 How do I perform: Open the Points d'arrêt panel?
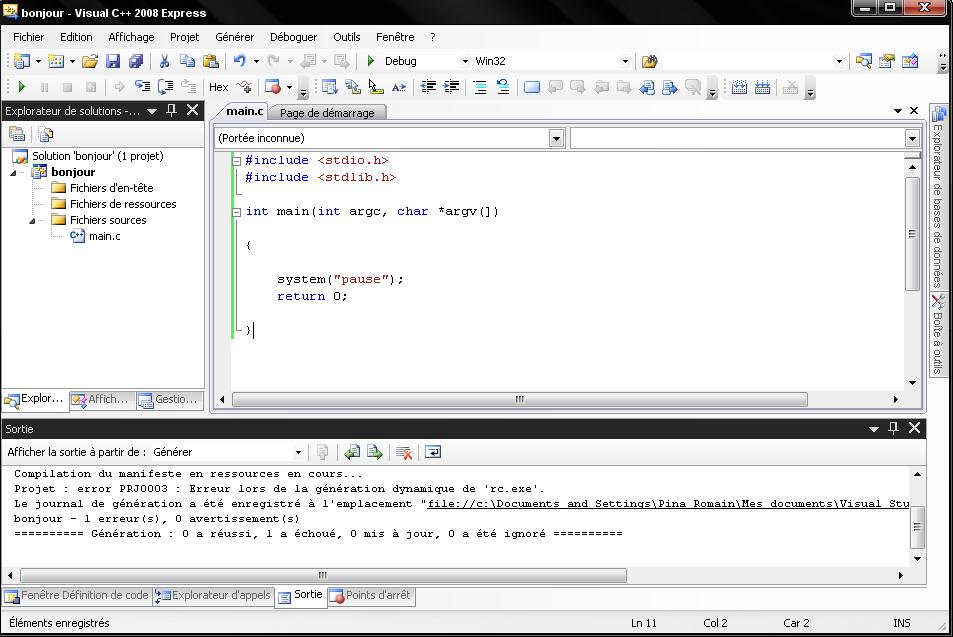[x=374, y=595]
